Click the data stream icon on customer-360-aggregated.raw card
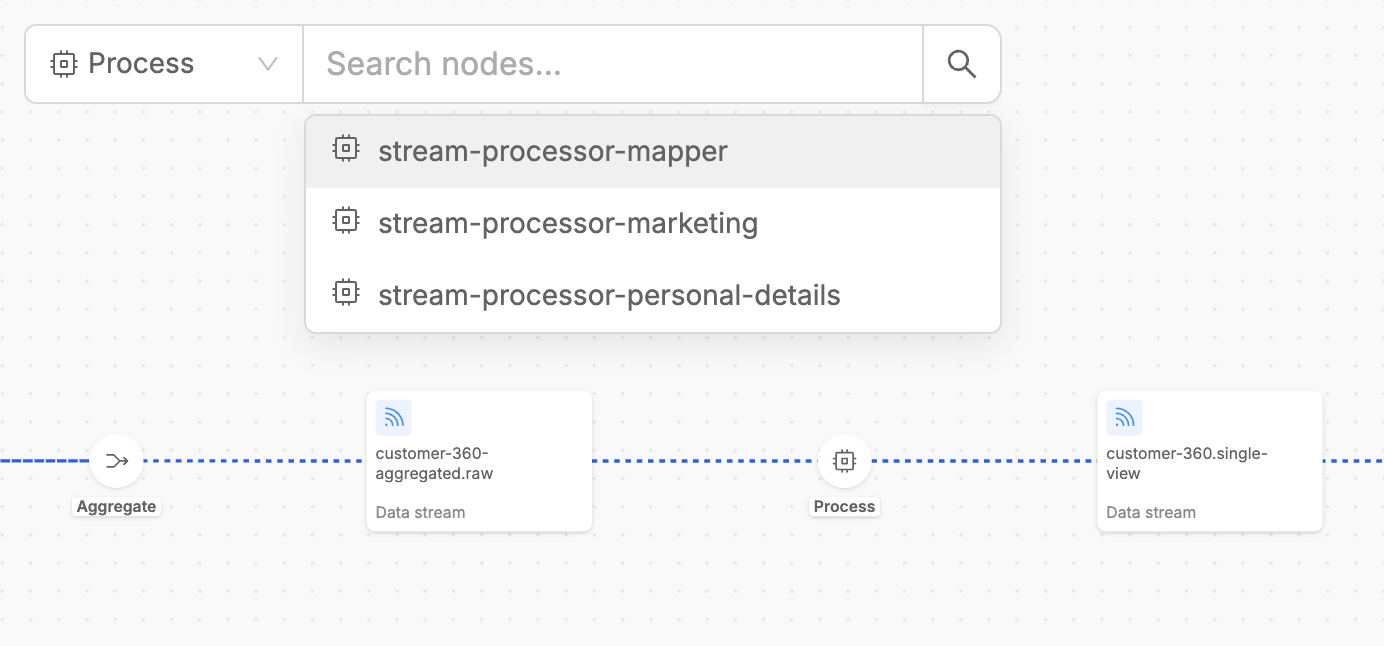1384x646 pixels. pyautogui.click(x=393, y=417)
